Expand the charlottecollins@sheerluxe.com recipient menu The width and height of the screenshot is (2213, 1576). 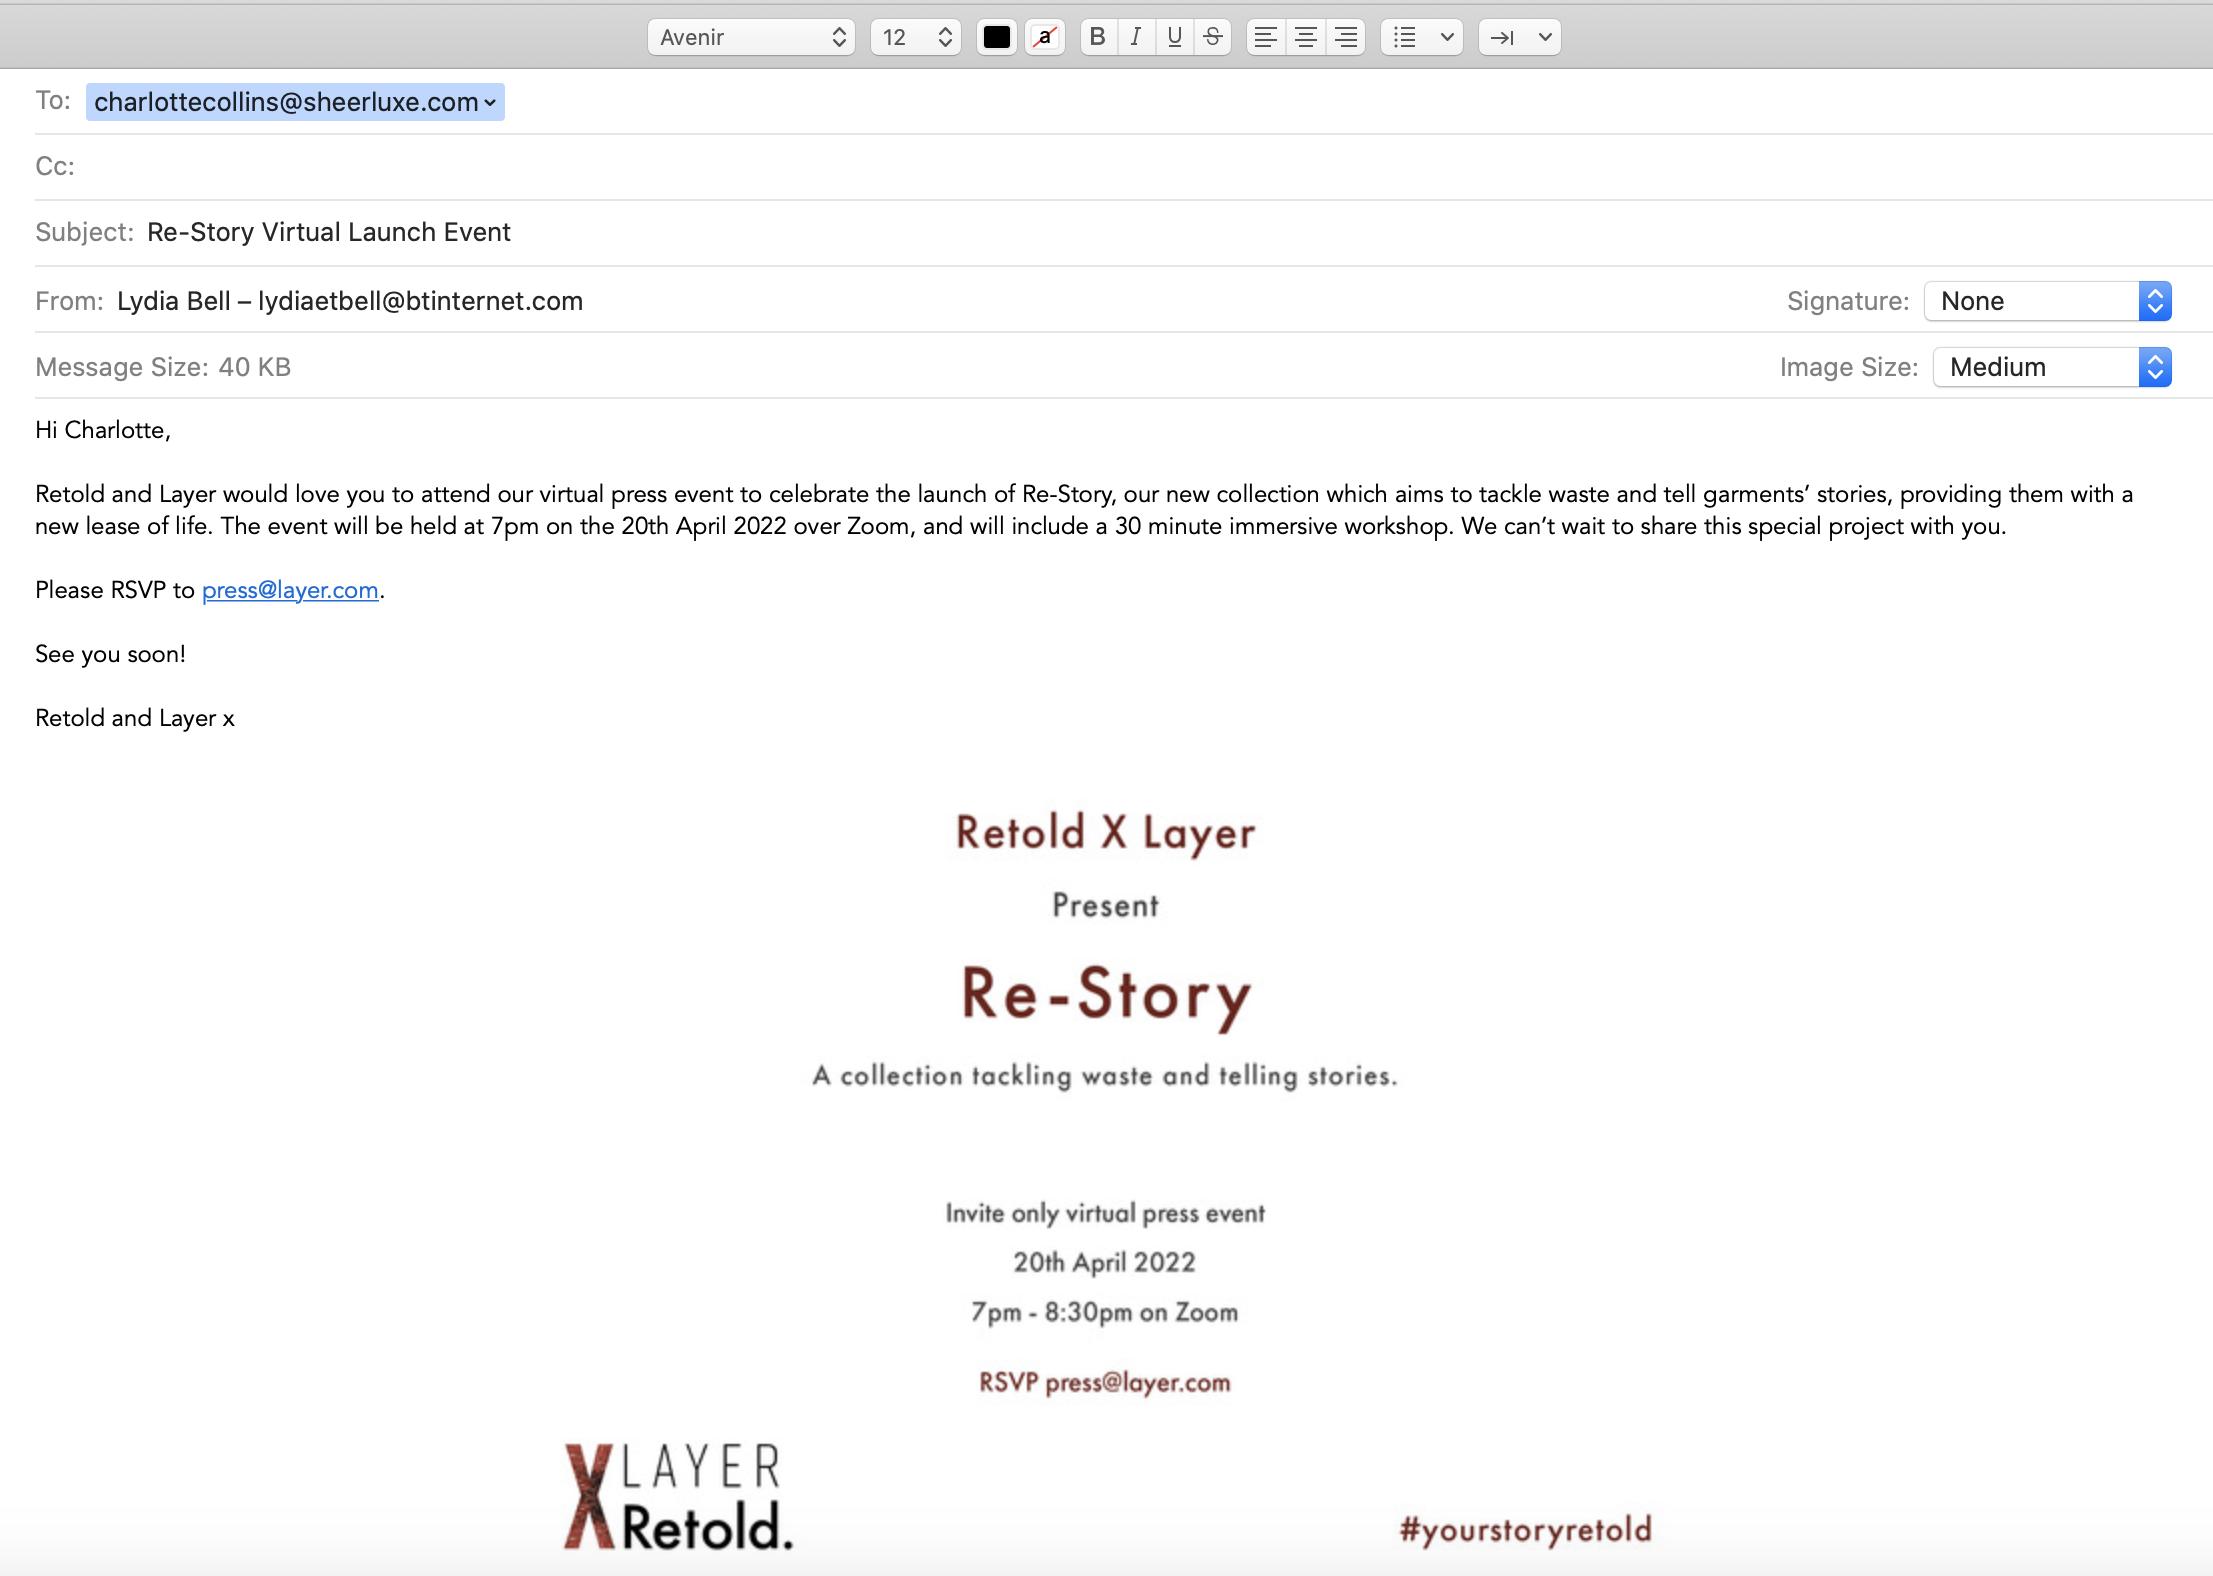click(490, 102)
